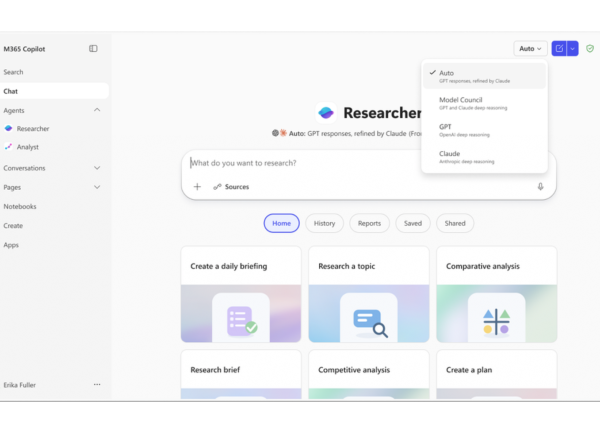
Task: Open Apps in the sidebar
Action: pos(11,245)
